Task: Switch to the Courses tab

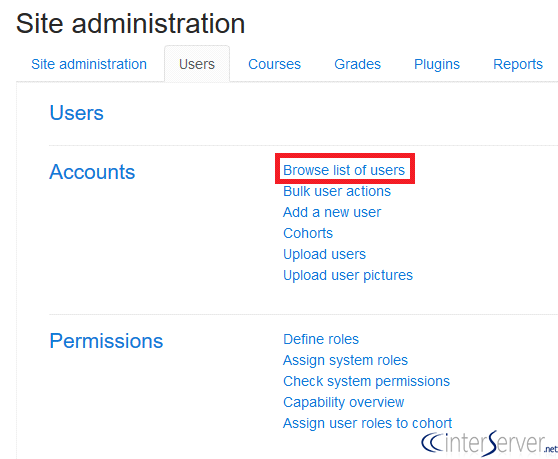Action: (274, 64)
